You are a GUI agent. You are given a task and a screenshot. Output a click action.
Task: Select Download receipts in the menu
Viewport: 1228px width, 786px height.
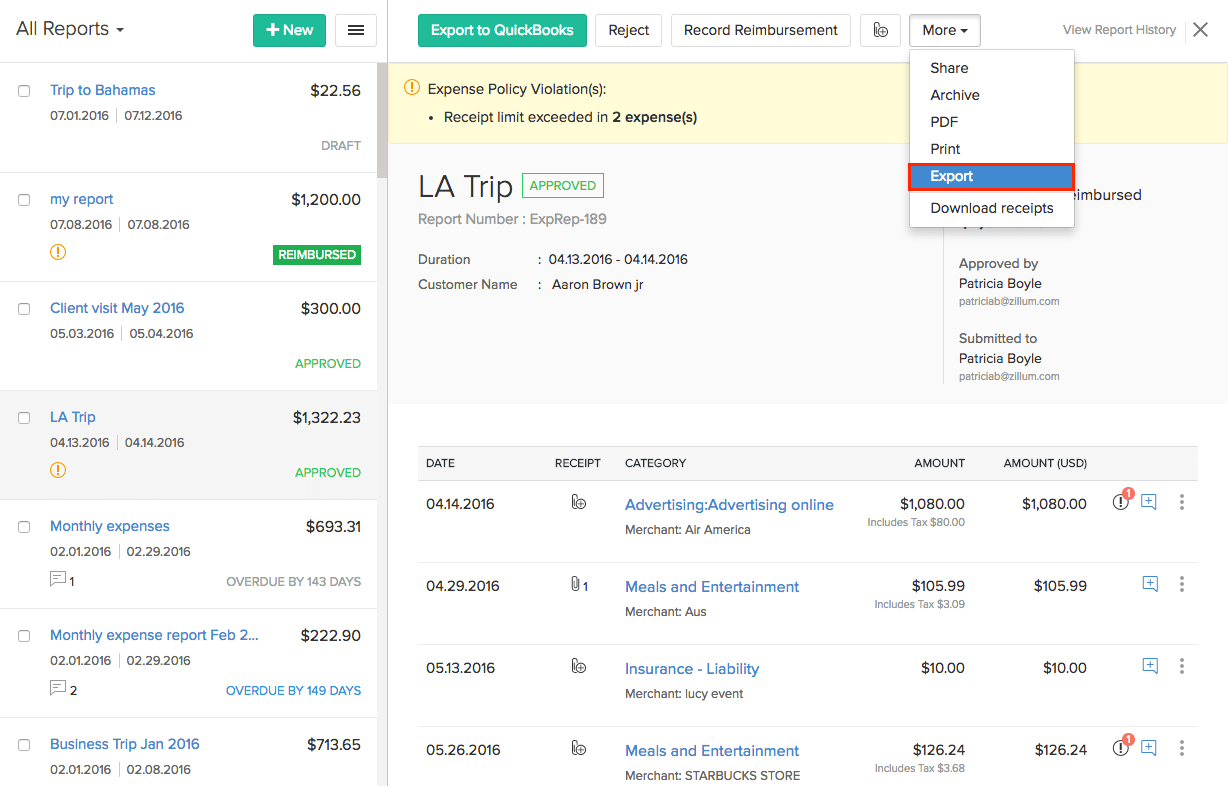991,208
